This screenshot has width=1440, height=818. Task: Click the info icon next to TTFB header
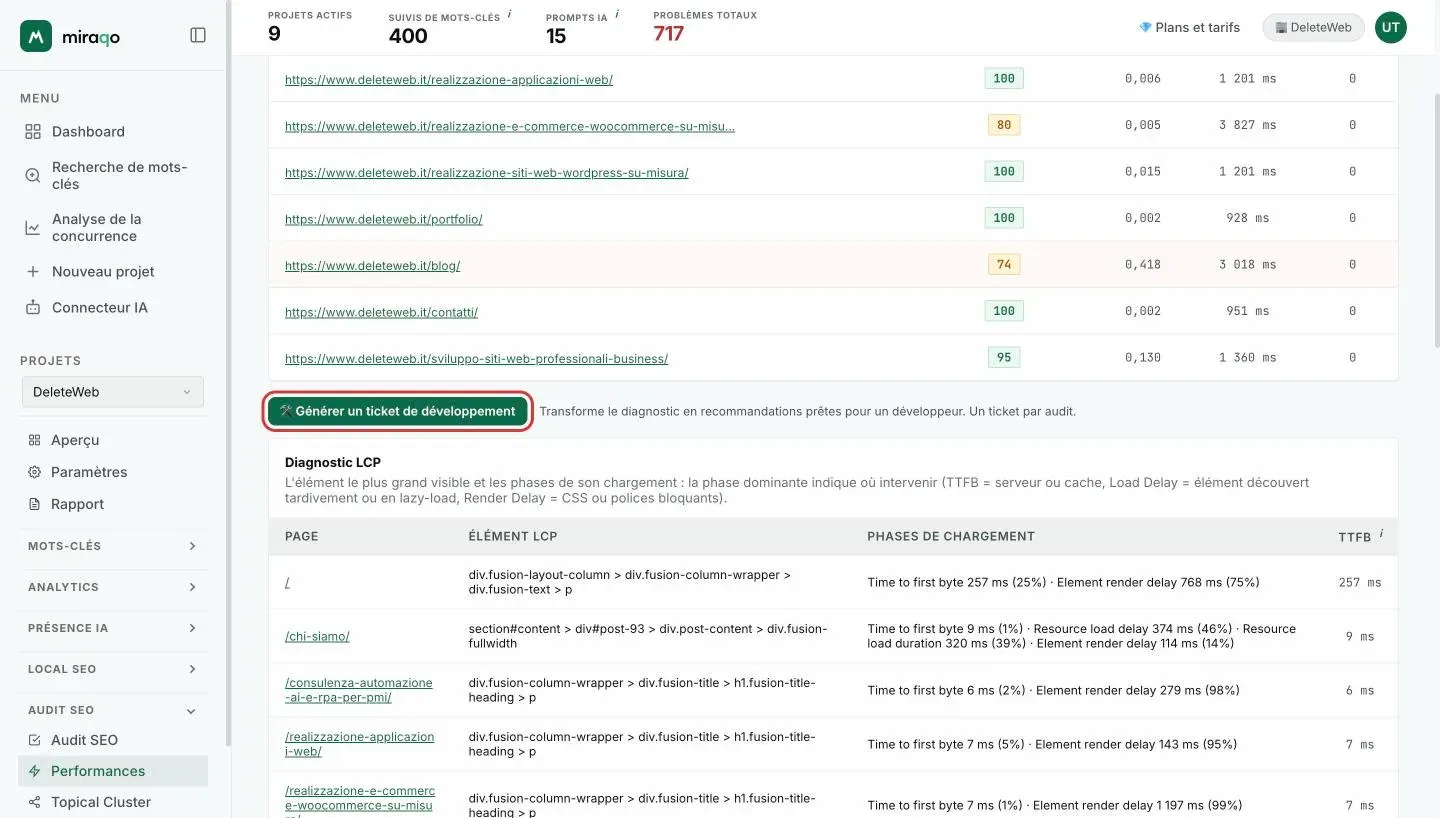pos(1381,534)
